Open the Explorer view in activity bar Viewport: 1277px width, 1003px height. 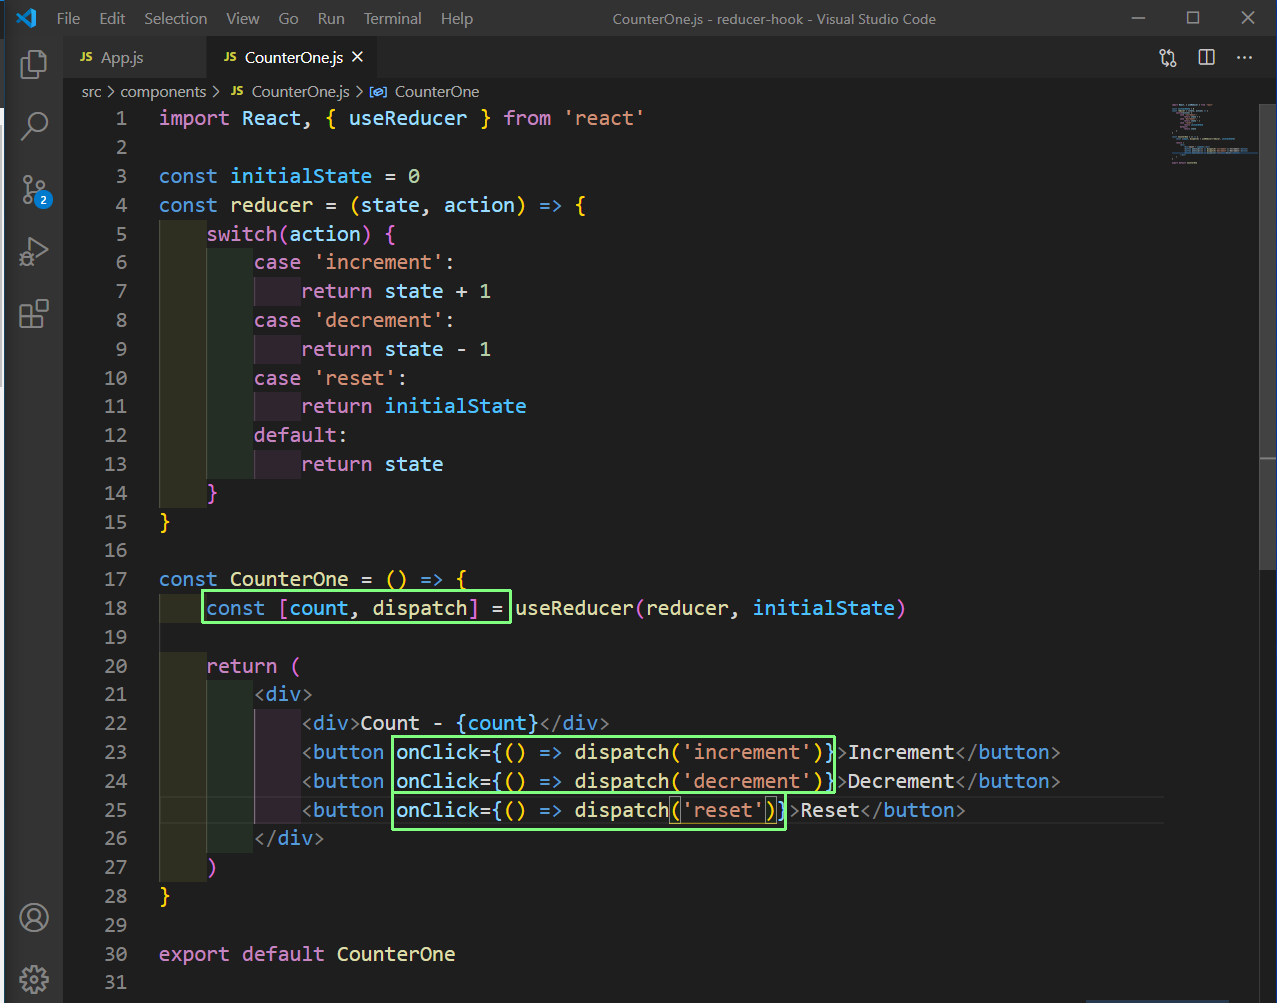(x=34, y=64)
